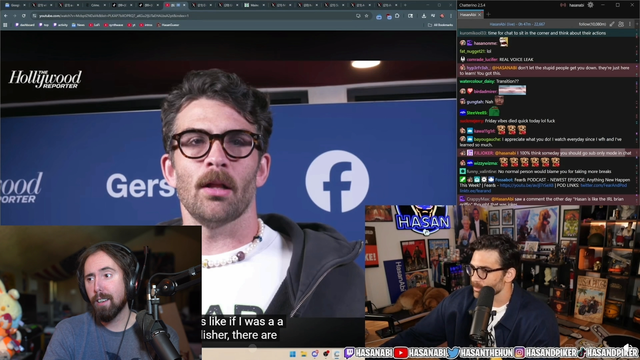Click comrade_lucifer username in chat
Image resolution: width=640 pixels, height=360 pixels.
[x=482, y=60]
